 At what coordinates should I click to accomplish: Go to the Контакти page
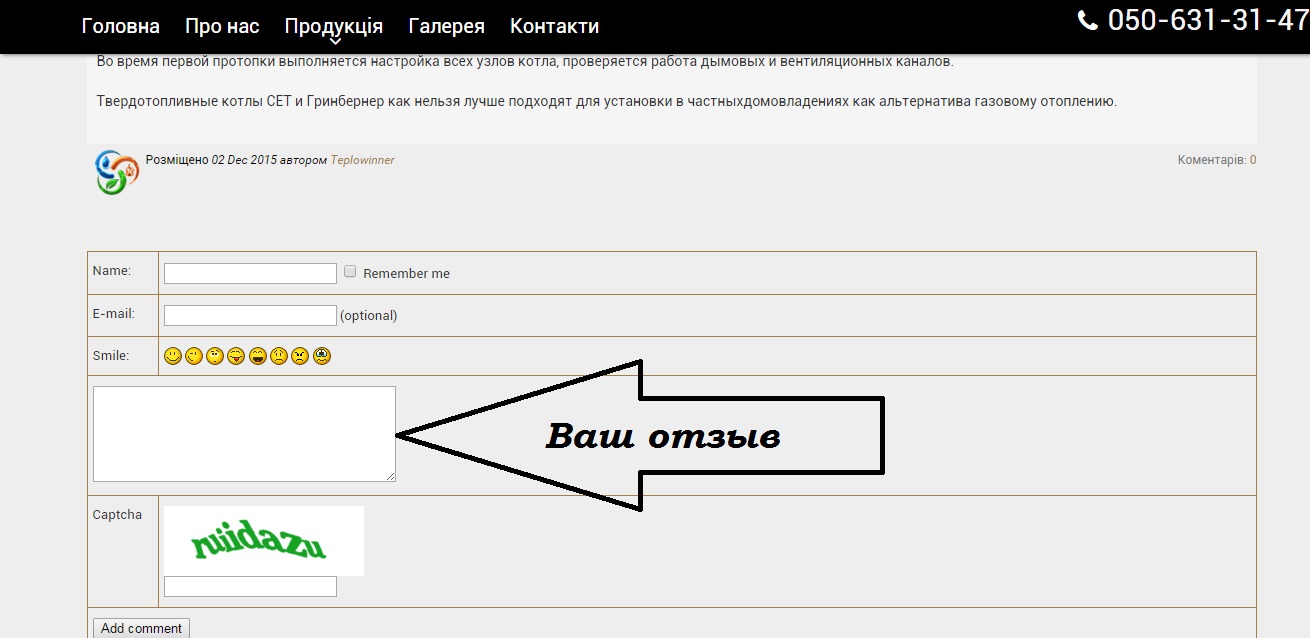[554, 26]
